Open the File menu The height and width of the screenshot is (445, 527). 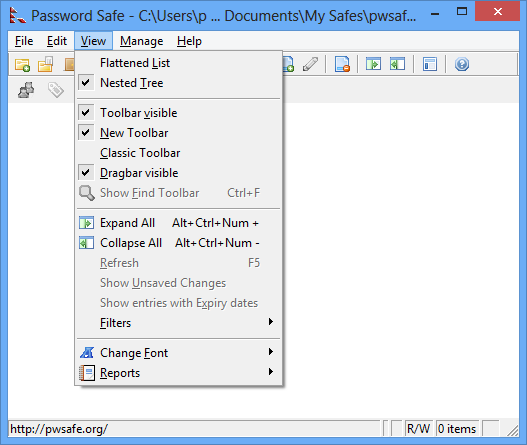click(24, 41)
